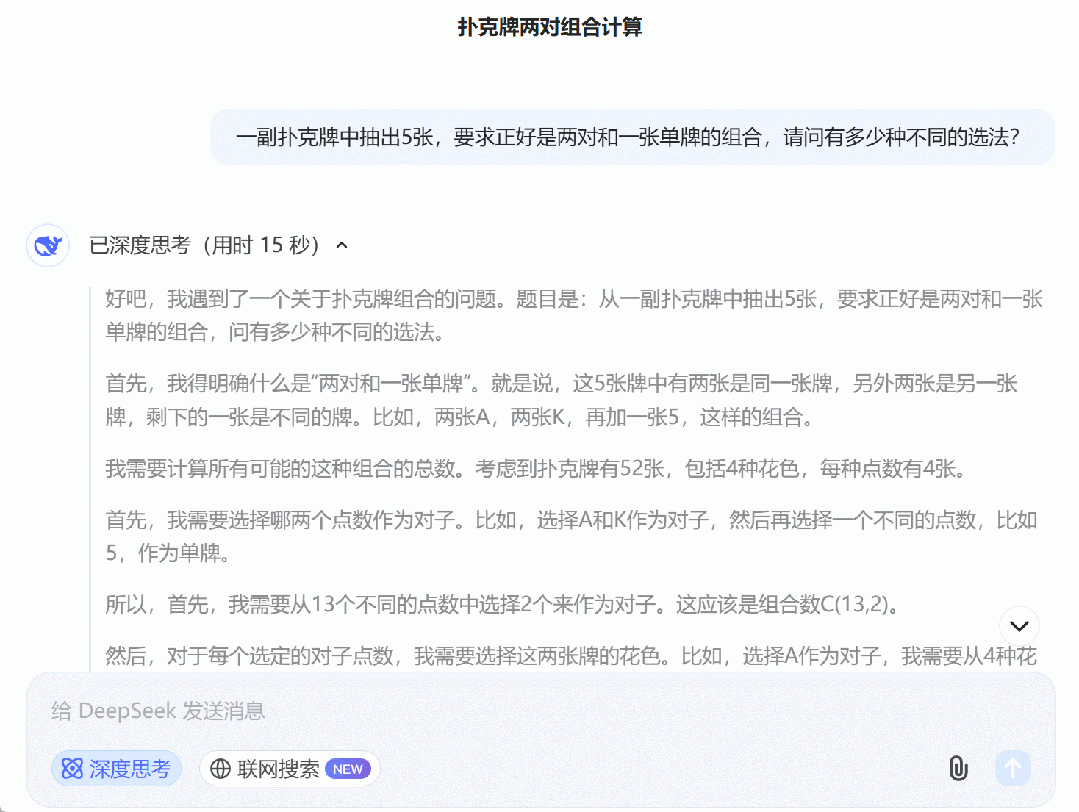Viewport: 1079px width, 812px height.
Task: Click the paperclip attachment icon
Action: click(959, 768)
